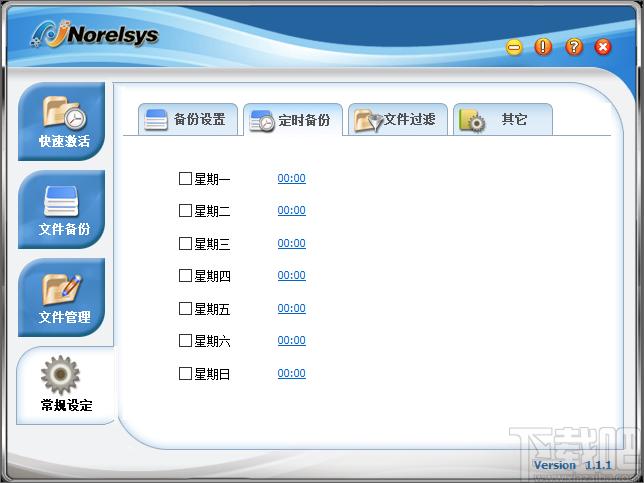This screenshot has width=644, height=483.
Task: Change the 星期六 00:00 backup time
Action: [292, 340]
